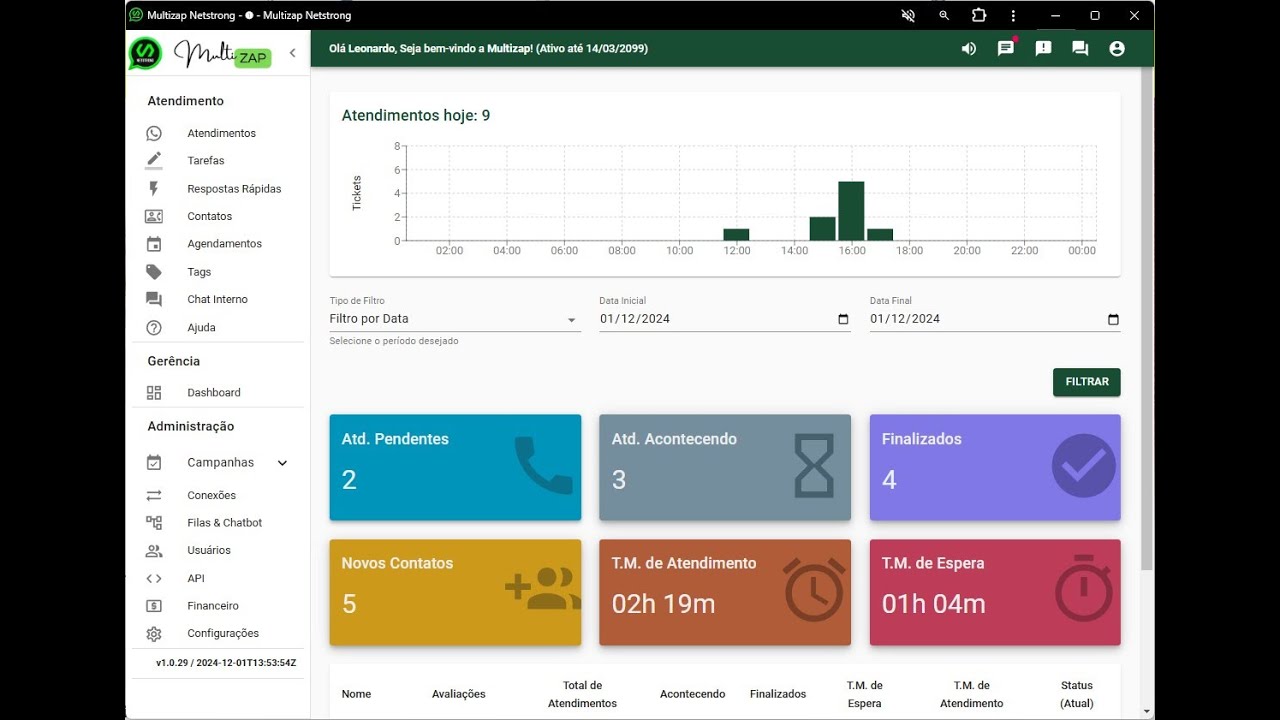Image resolution: width=1280 pixels, height=720 pixels.
Task: Open Atendimentos via its WhatsApp icon
Action: 153,133
